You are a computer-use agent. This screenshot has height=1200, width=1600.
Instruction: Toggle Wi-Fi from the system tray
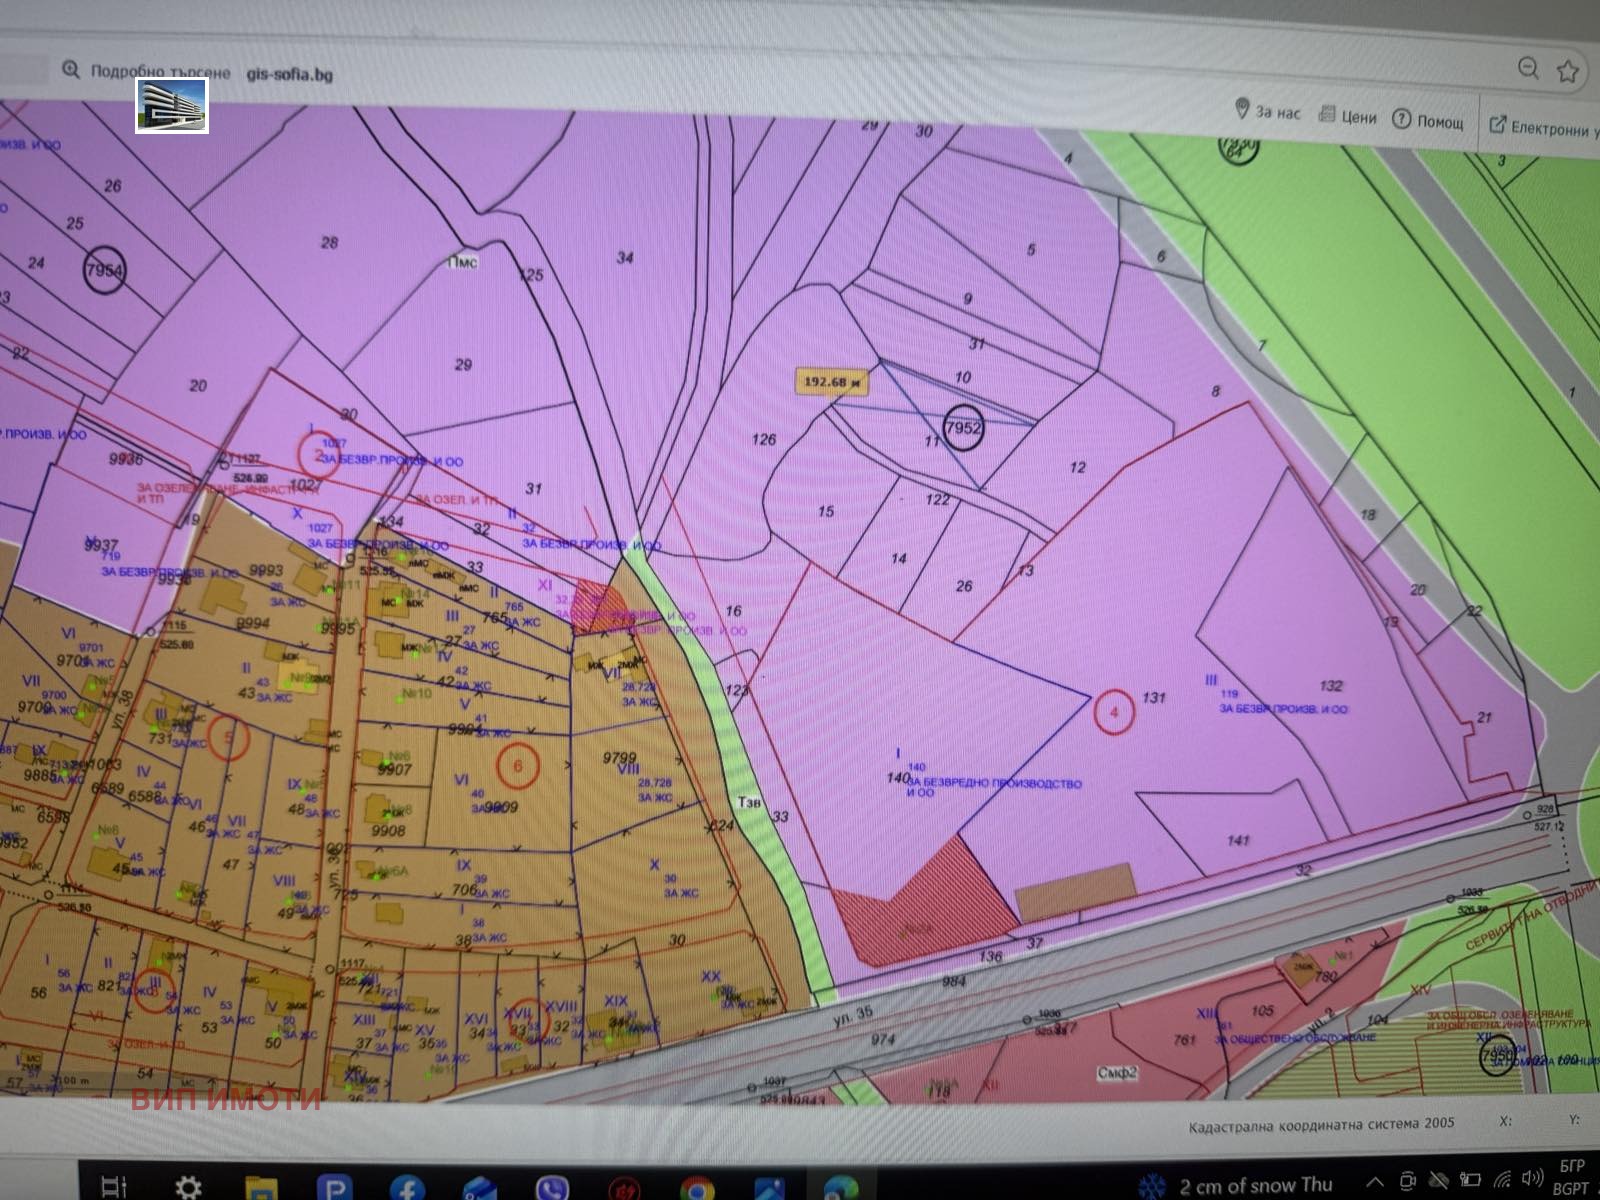click(x=1502, y=1181)
